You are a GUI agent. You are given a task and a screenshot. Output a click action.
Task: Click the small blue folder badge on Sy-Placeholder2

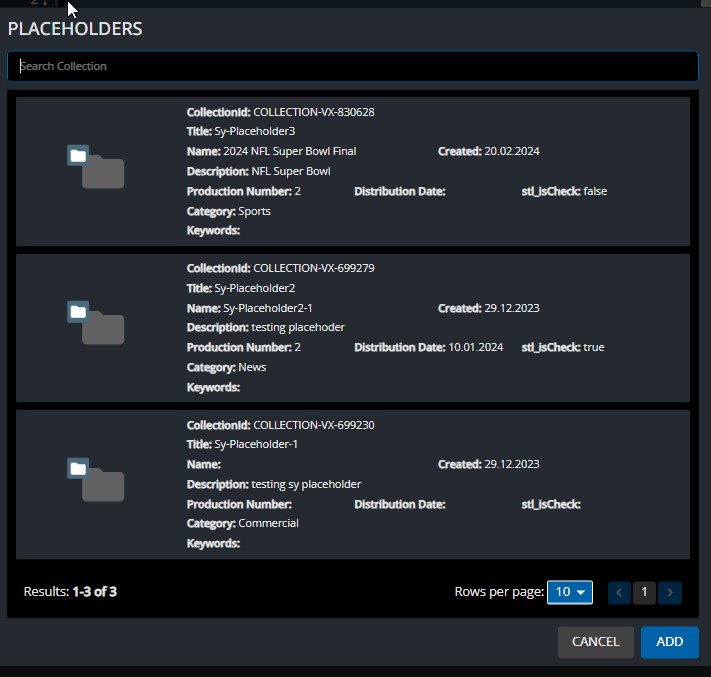coord(78,311)
